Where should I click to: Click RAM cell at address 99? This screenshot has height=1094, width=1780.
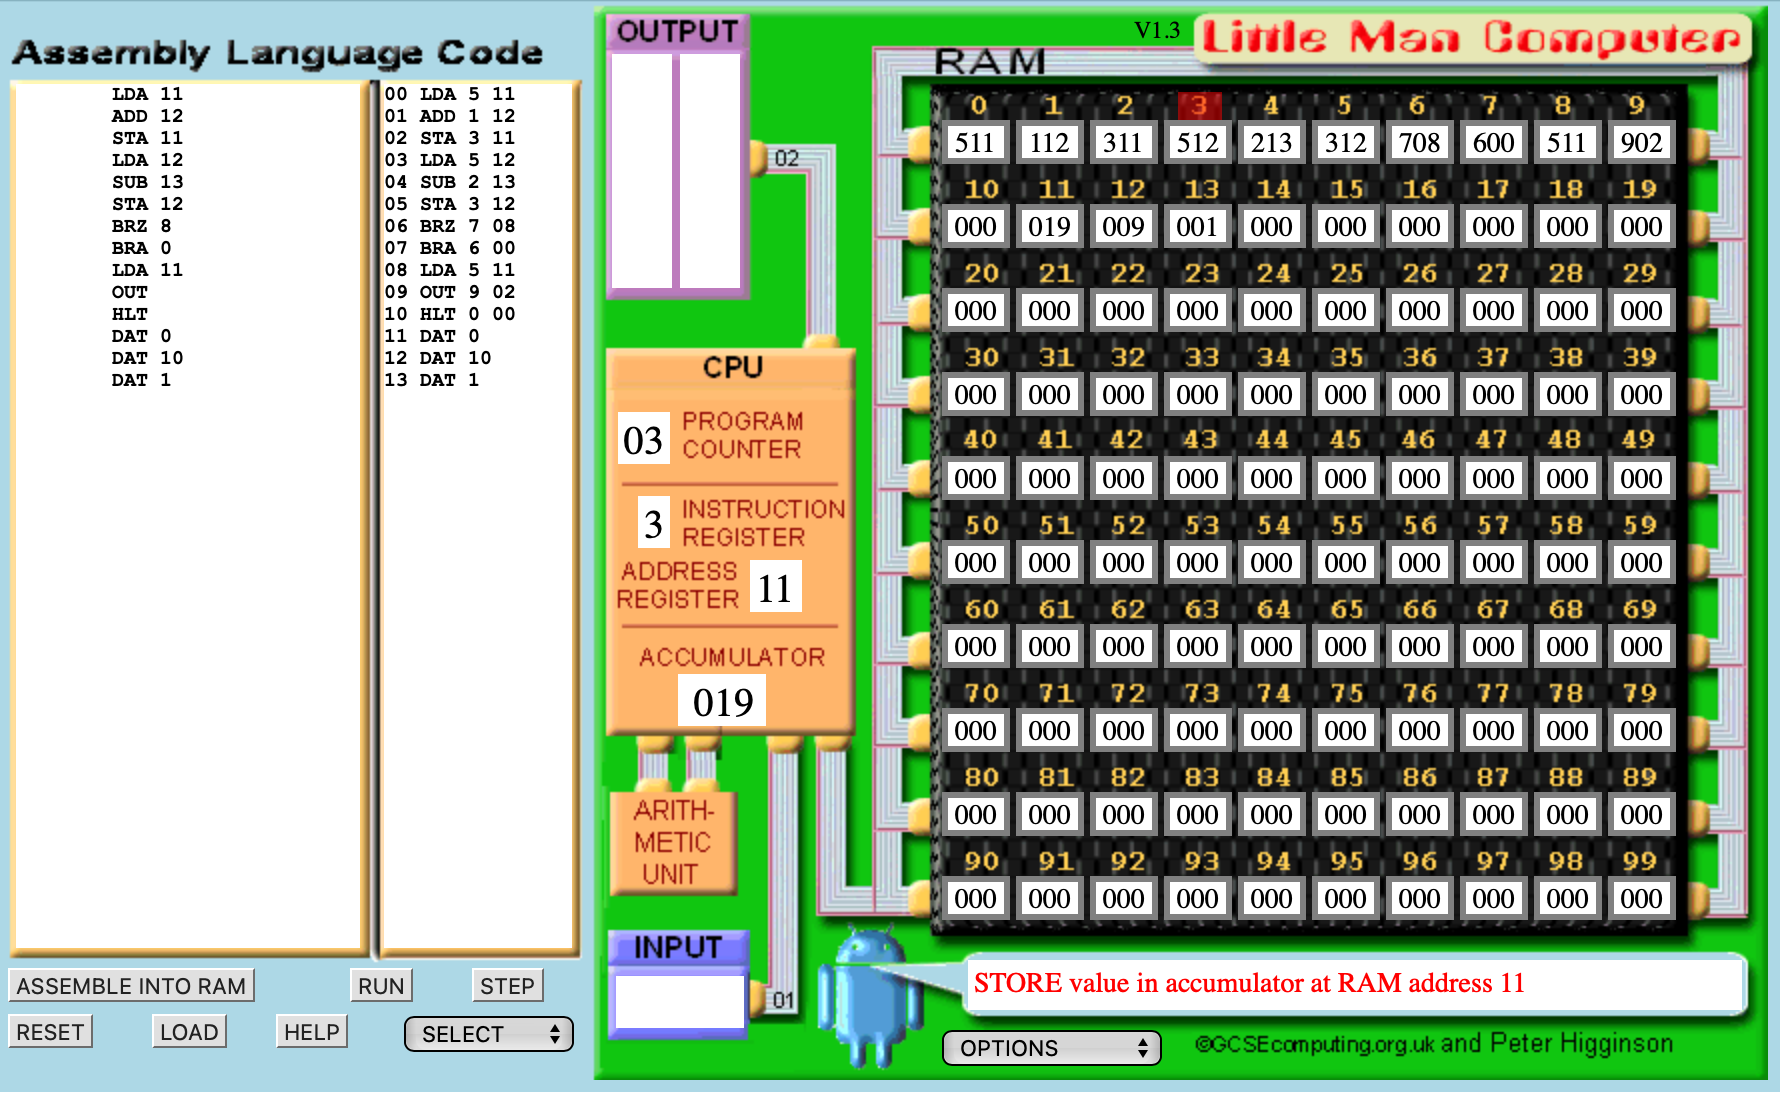(1641, 899)
